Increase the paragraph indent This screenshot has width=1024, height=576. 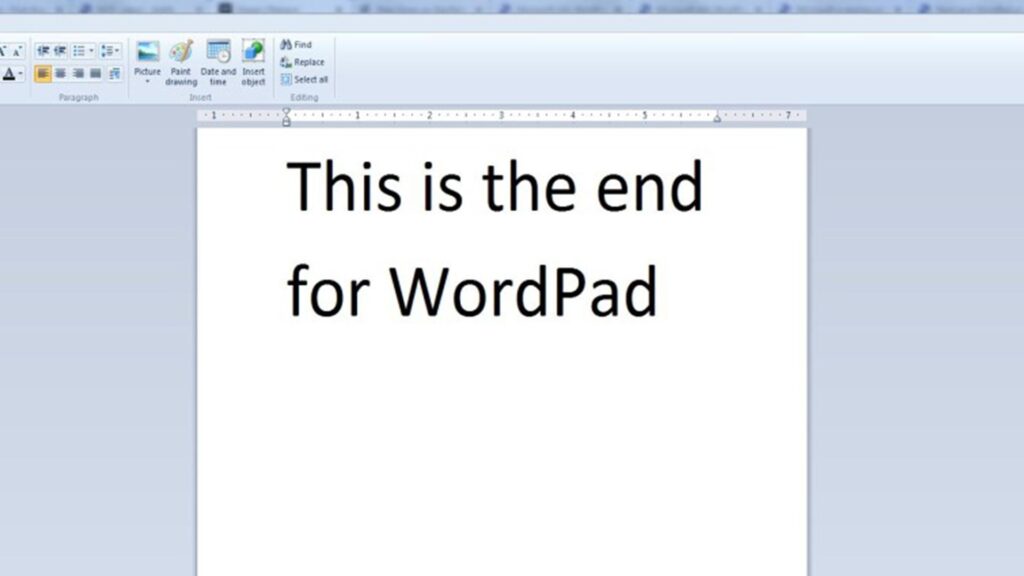58,48
